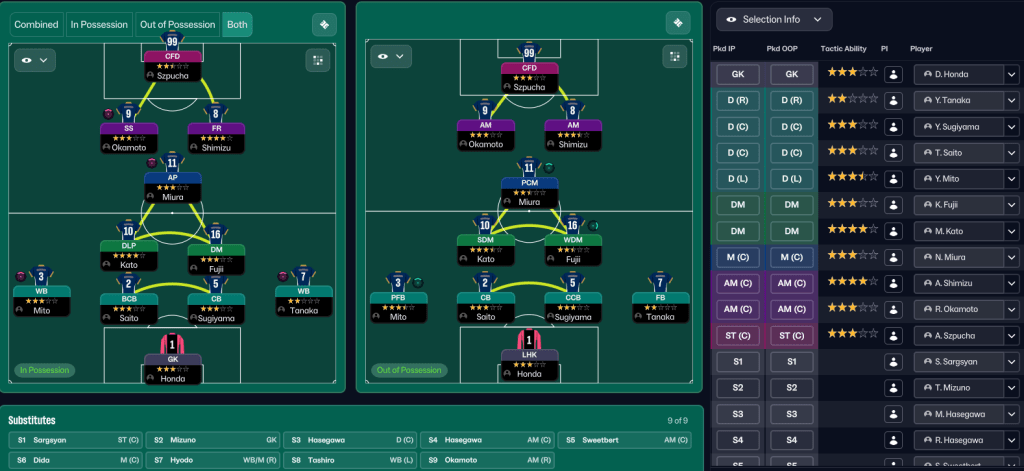Open player instructions icon for N. Miura
The image size is (1024, 471).
click(893, 256)
